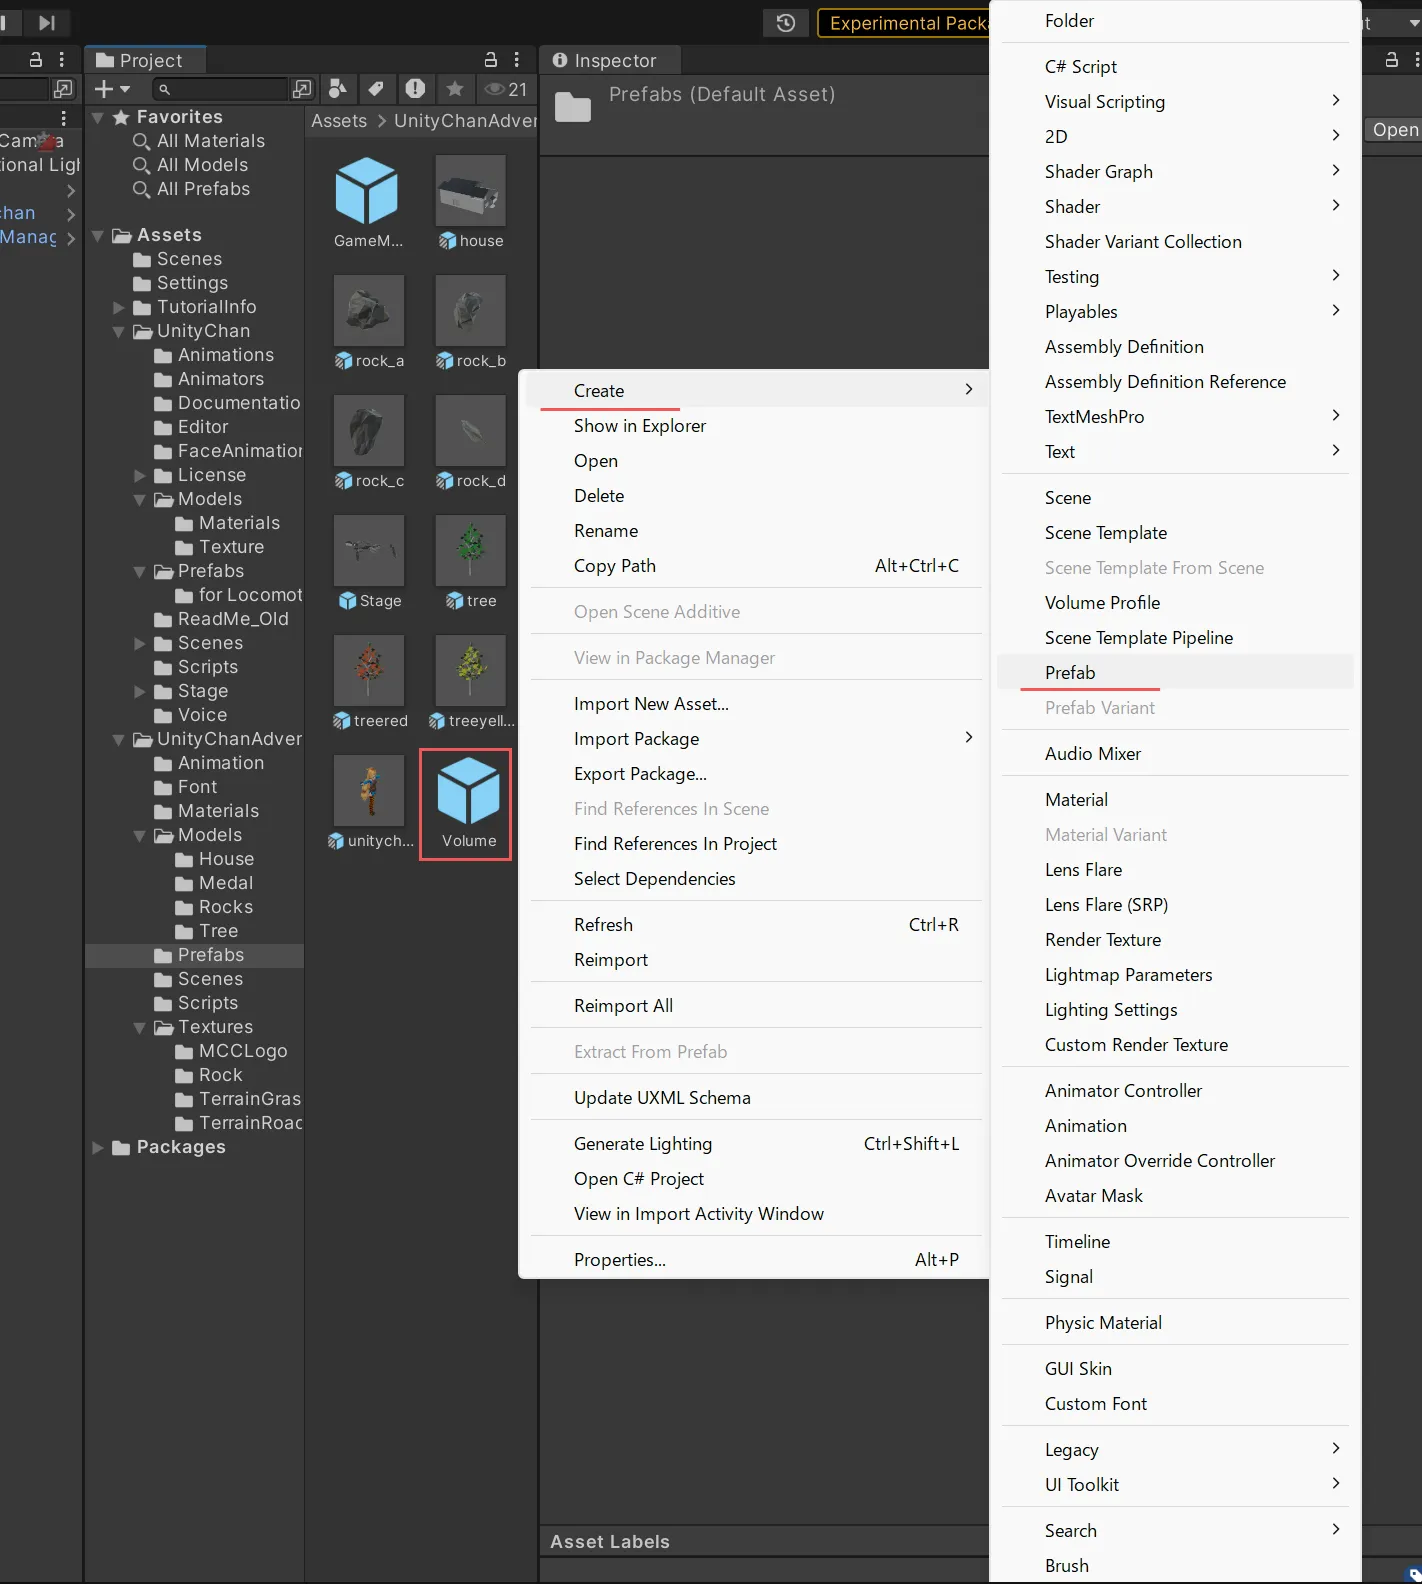Open the Undo History icon
Viewport: 1422px width, 1584px height.
[786, 22]
